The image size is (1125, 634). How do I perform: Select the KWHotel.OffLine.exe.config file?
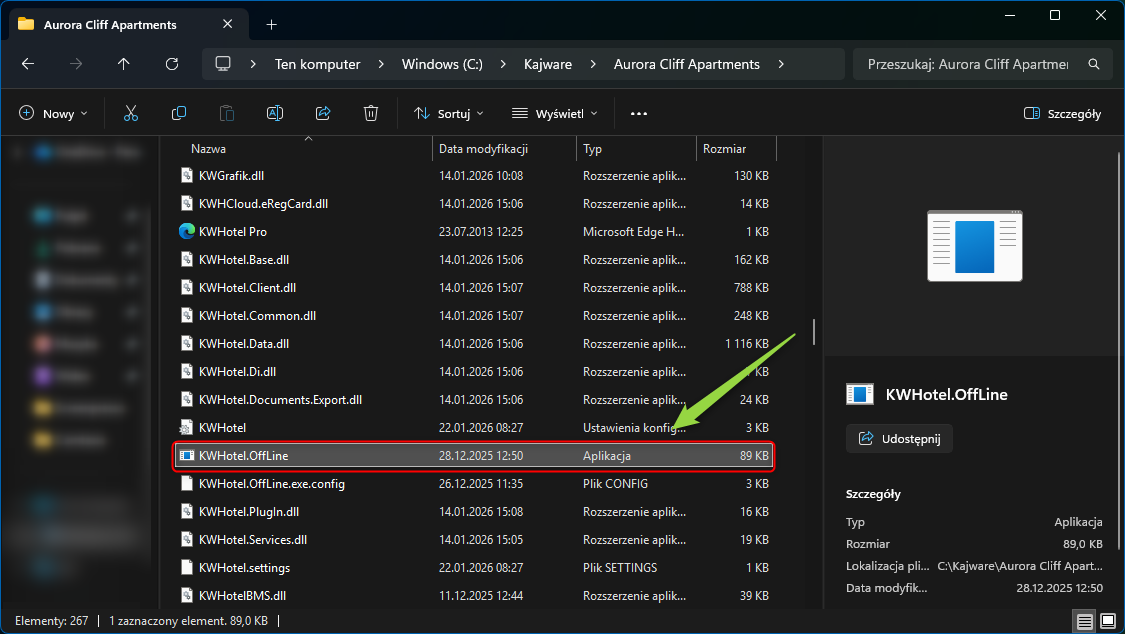coord(272,484)
